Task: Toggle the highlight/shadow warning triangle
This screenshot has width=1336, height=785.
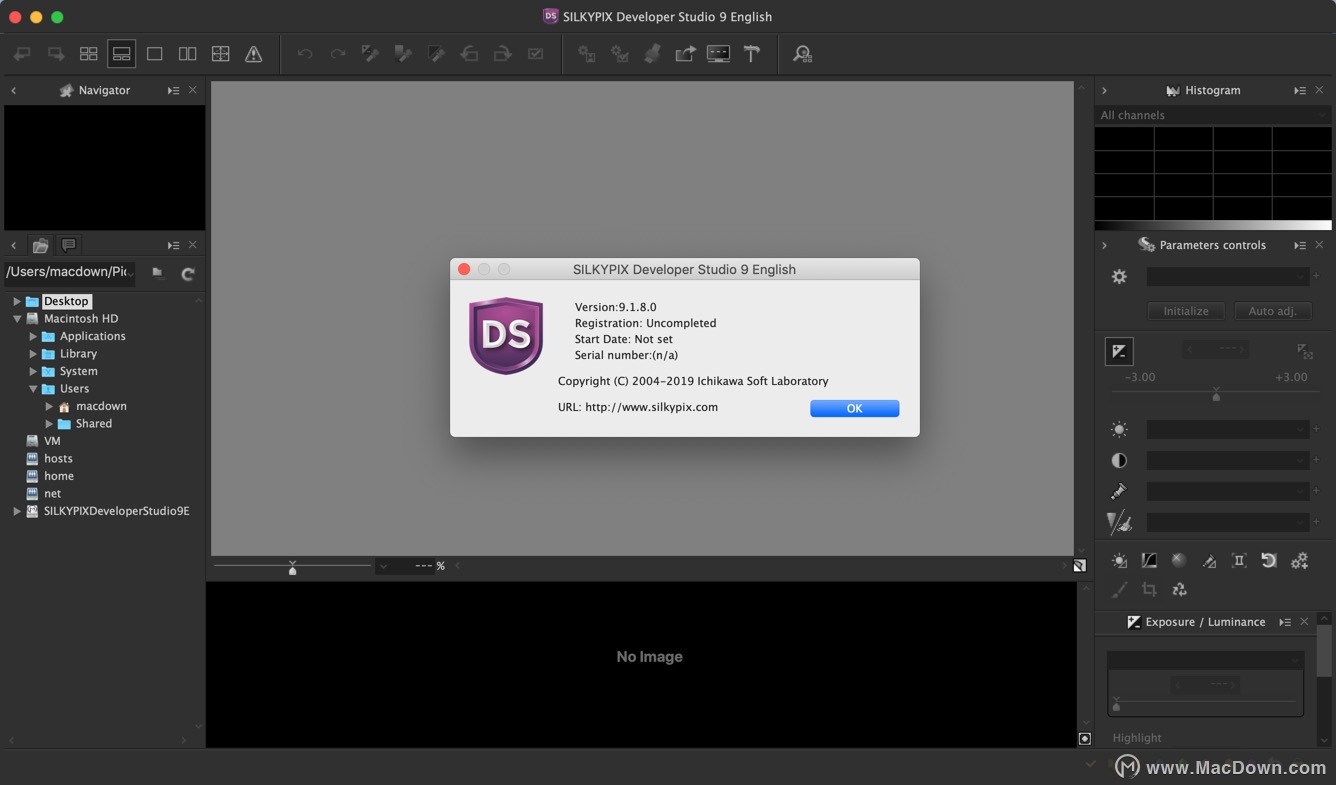Action: 254,54
